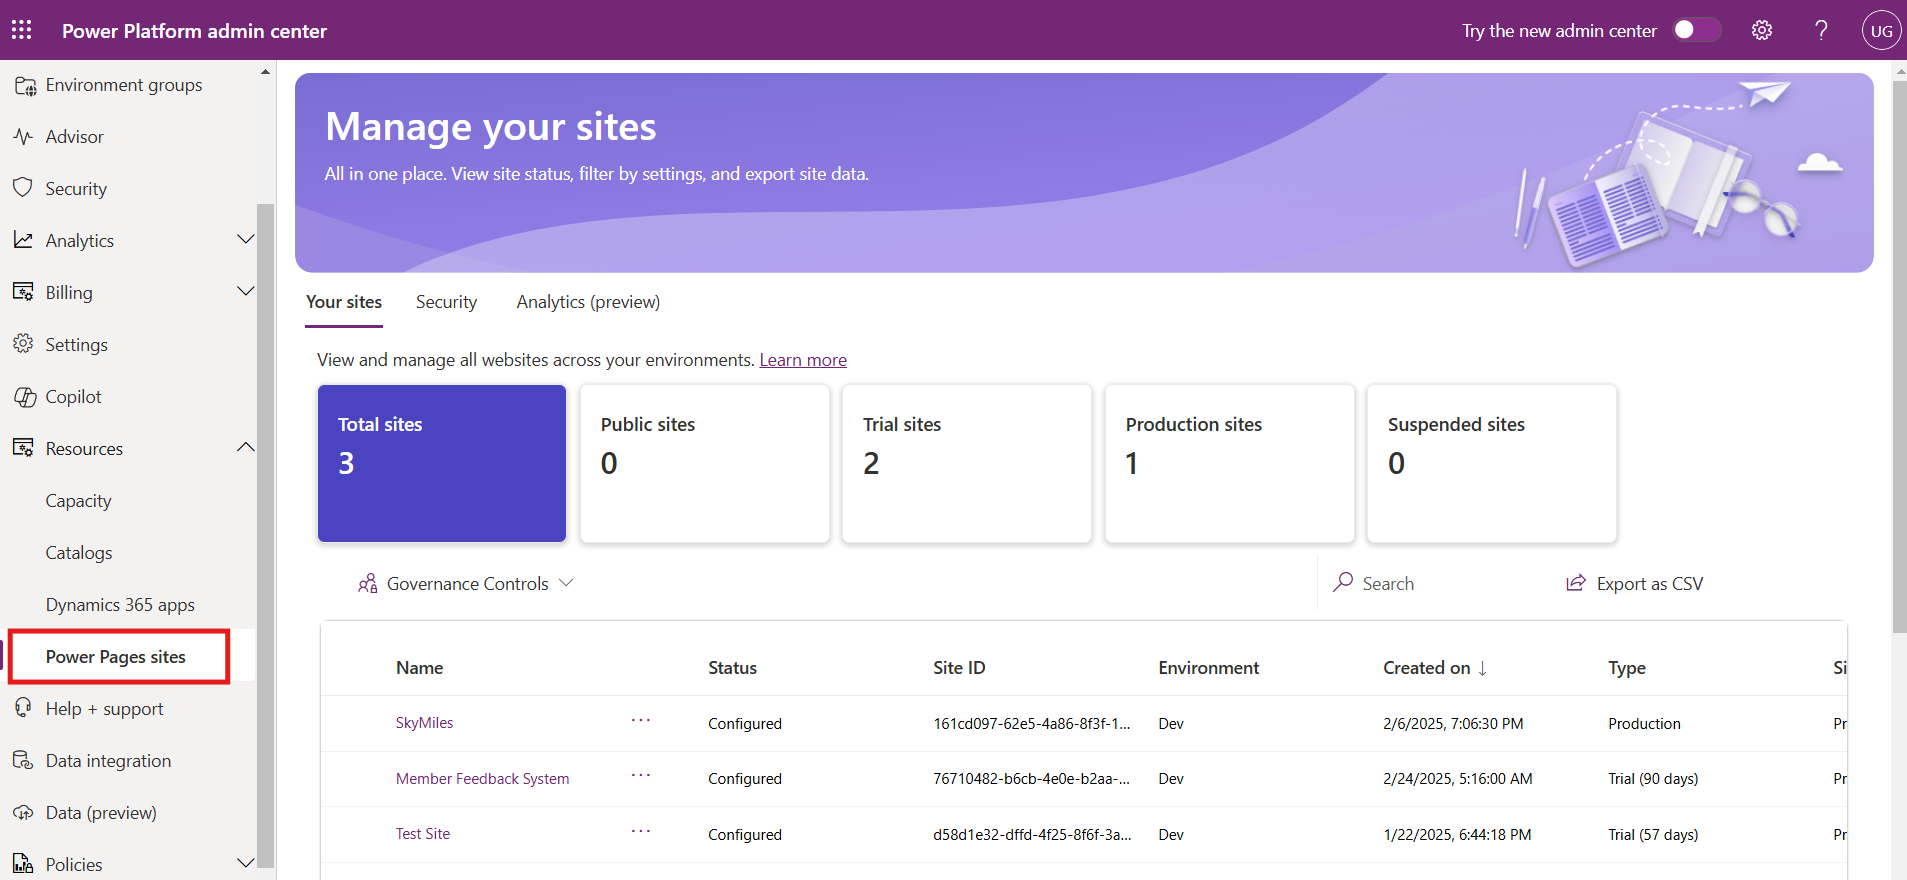Open the Governance Controls dropdown
Viewport: 1907px width, 880px height.
pyautogui.click(x=466, y=583)
